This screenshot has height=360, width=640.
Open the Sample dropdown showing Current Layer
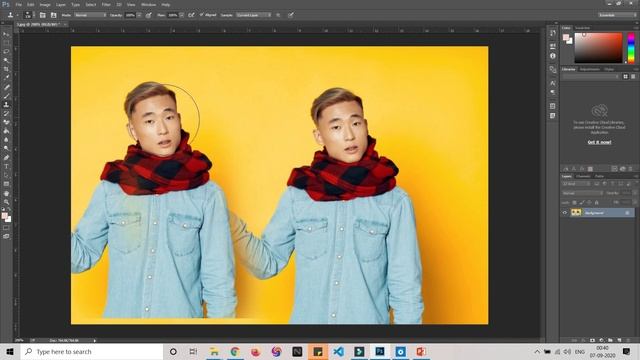point(253,15)
